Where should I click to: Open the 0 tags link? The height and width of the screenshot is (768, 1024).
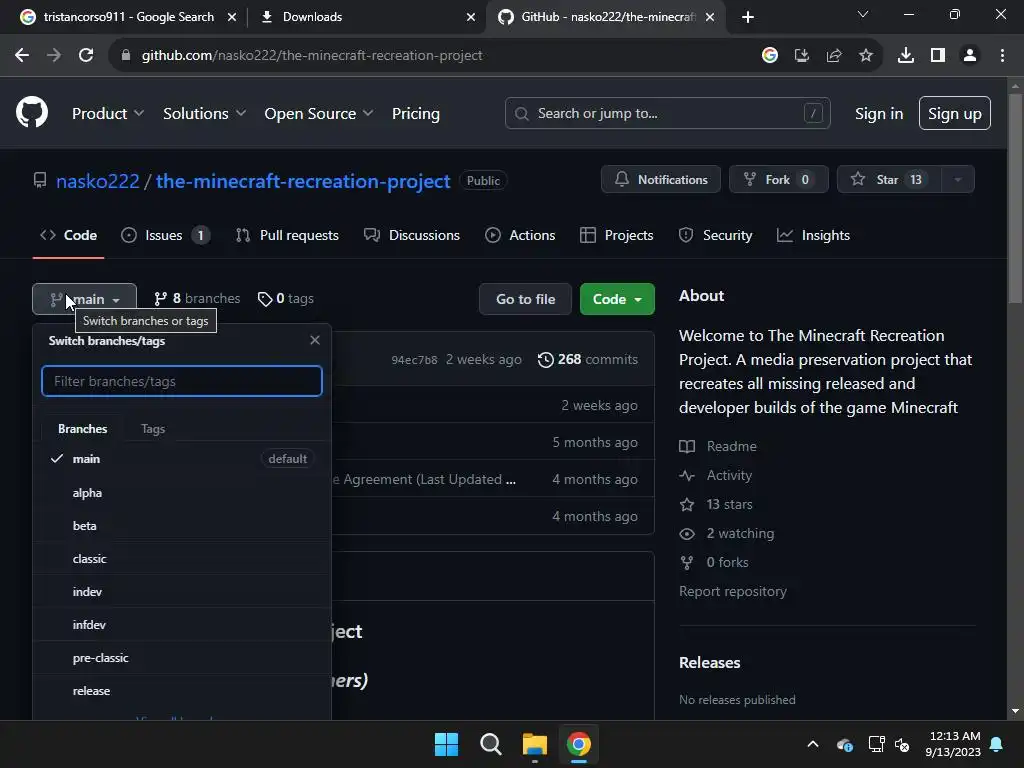click(x=285, y=298)
